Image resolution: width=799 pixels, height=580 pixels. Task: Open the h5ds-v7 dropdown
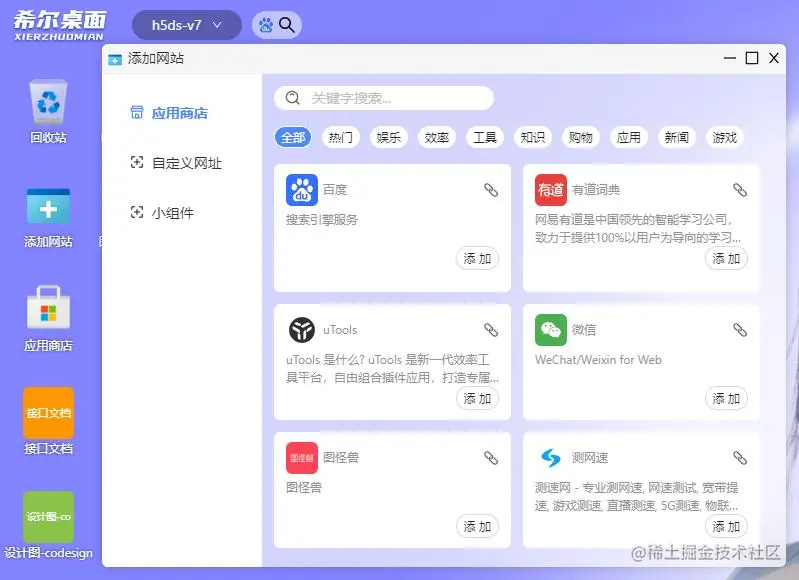tap(187, 25)
